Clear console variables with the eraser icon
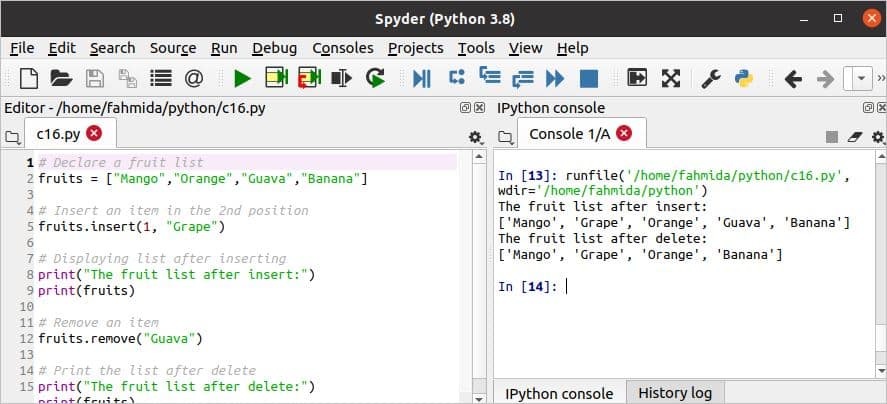The image size is (887, 404). click(855, 137)
